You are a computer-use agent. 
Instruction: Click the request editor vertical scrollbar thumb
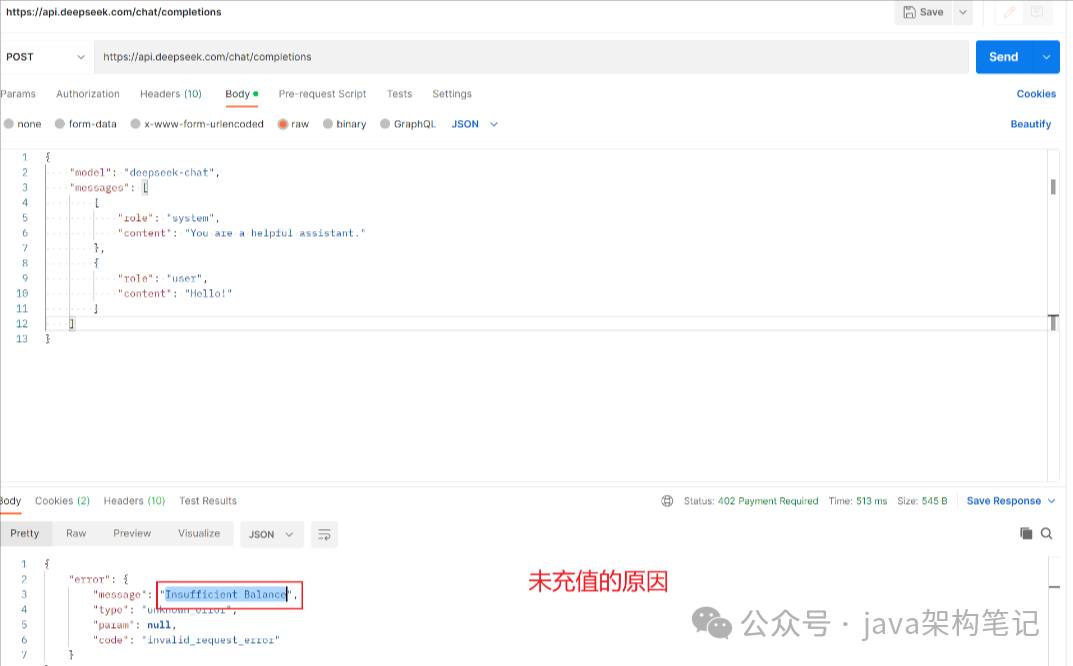tap(1053, 186)
